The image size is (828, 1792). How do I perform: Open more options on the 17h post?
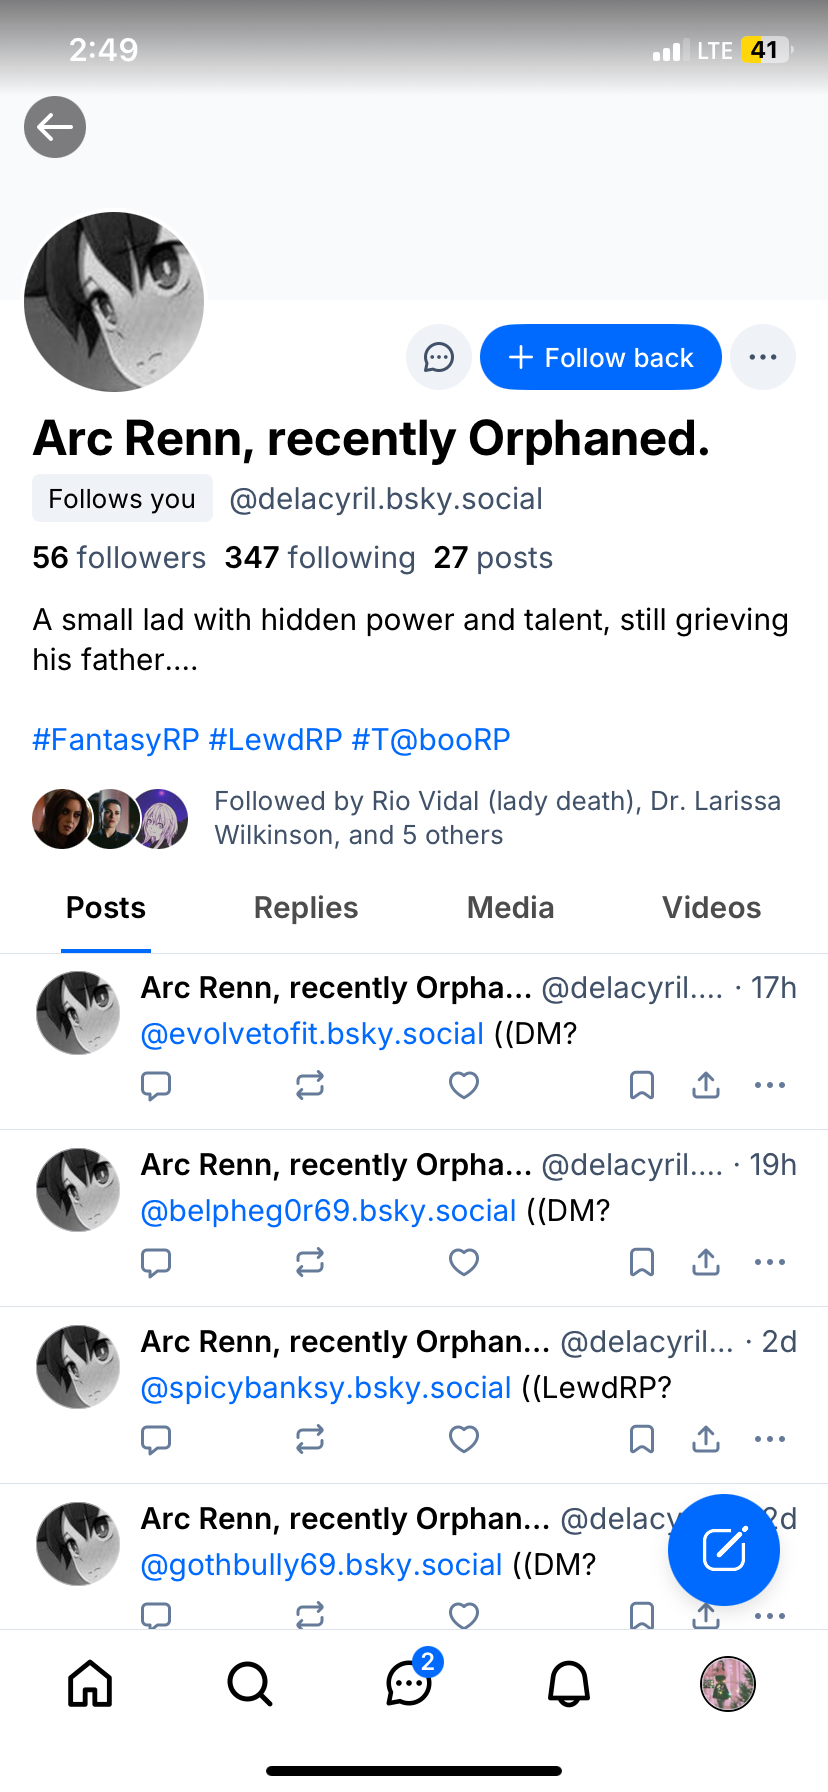[770, 1085]
